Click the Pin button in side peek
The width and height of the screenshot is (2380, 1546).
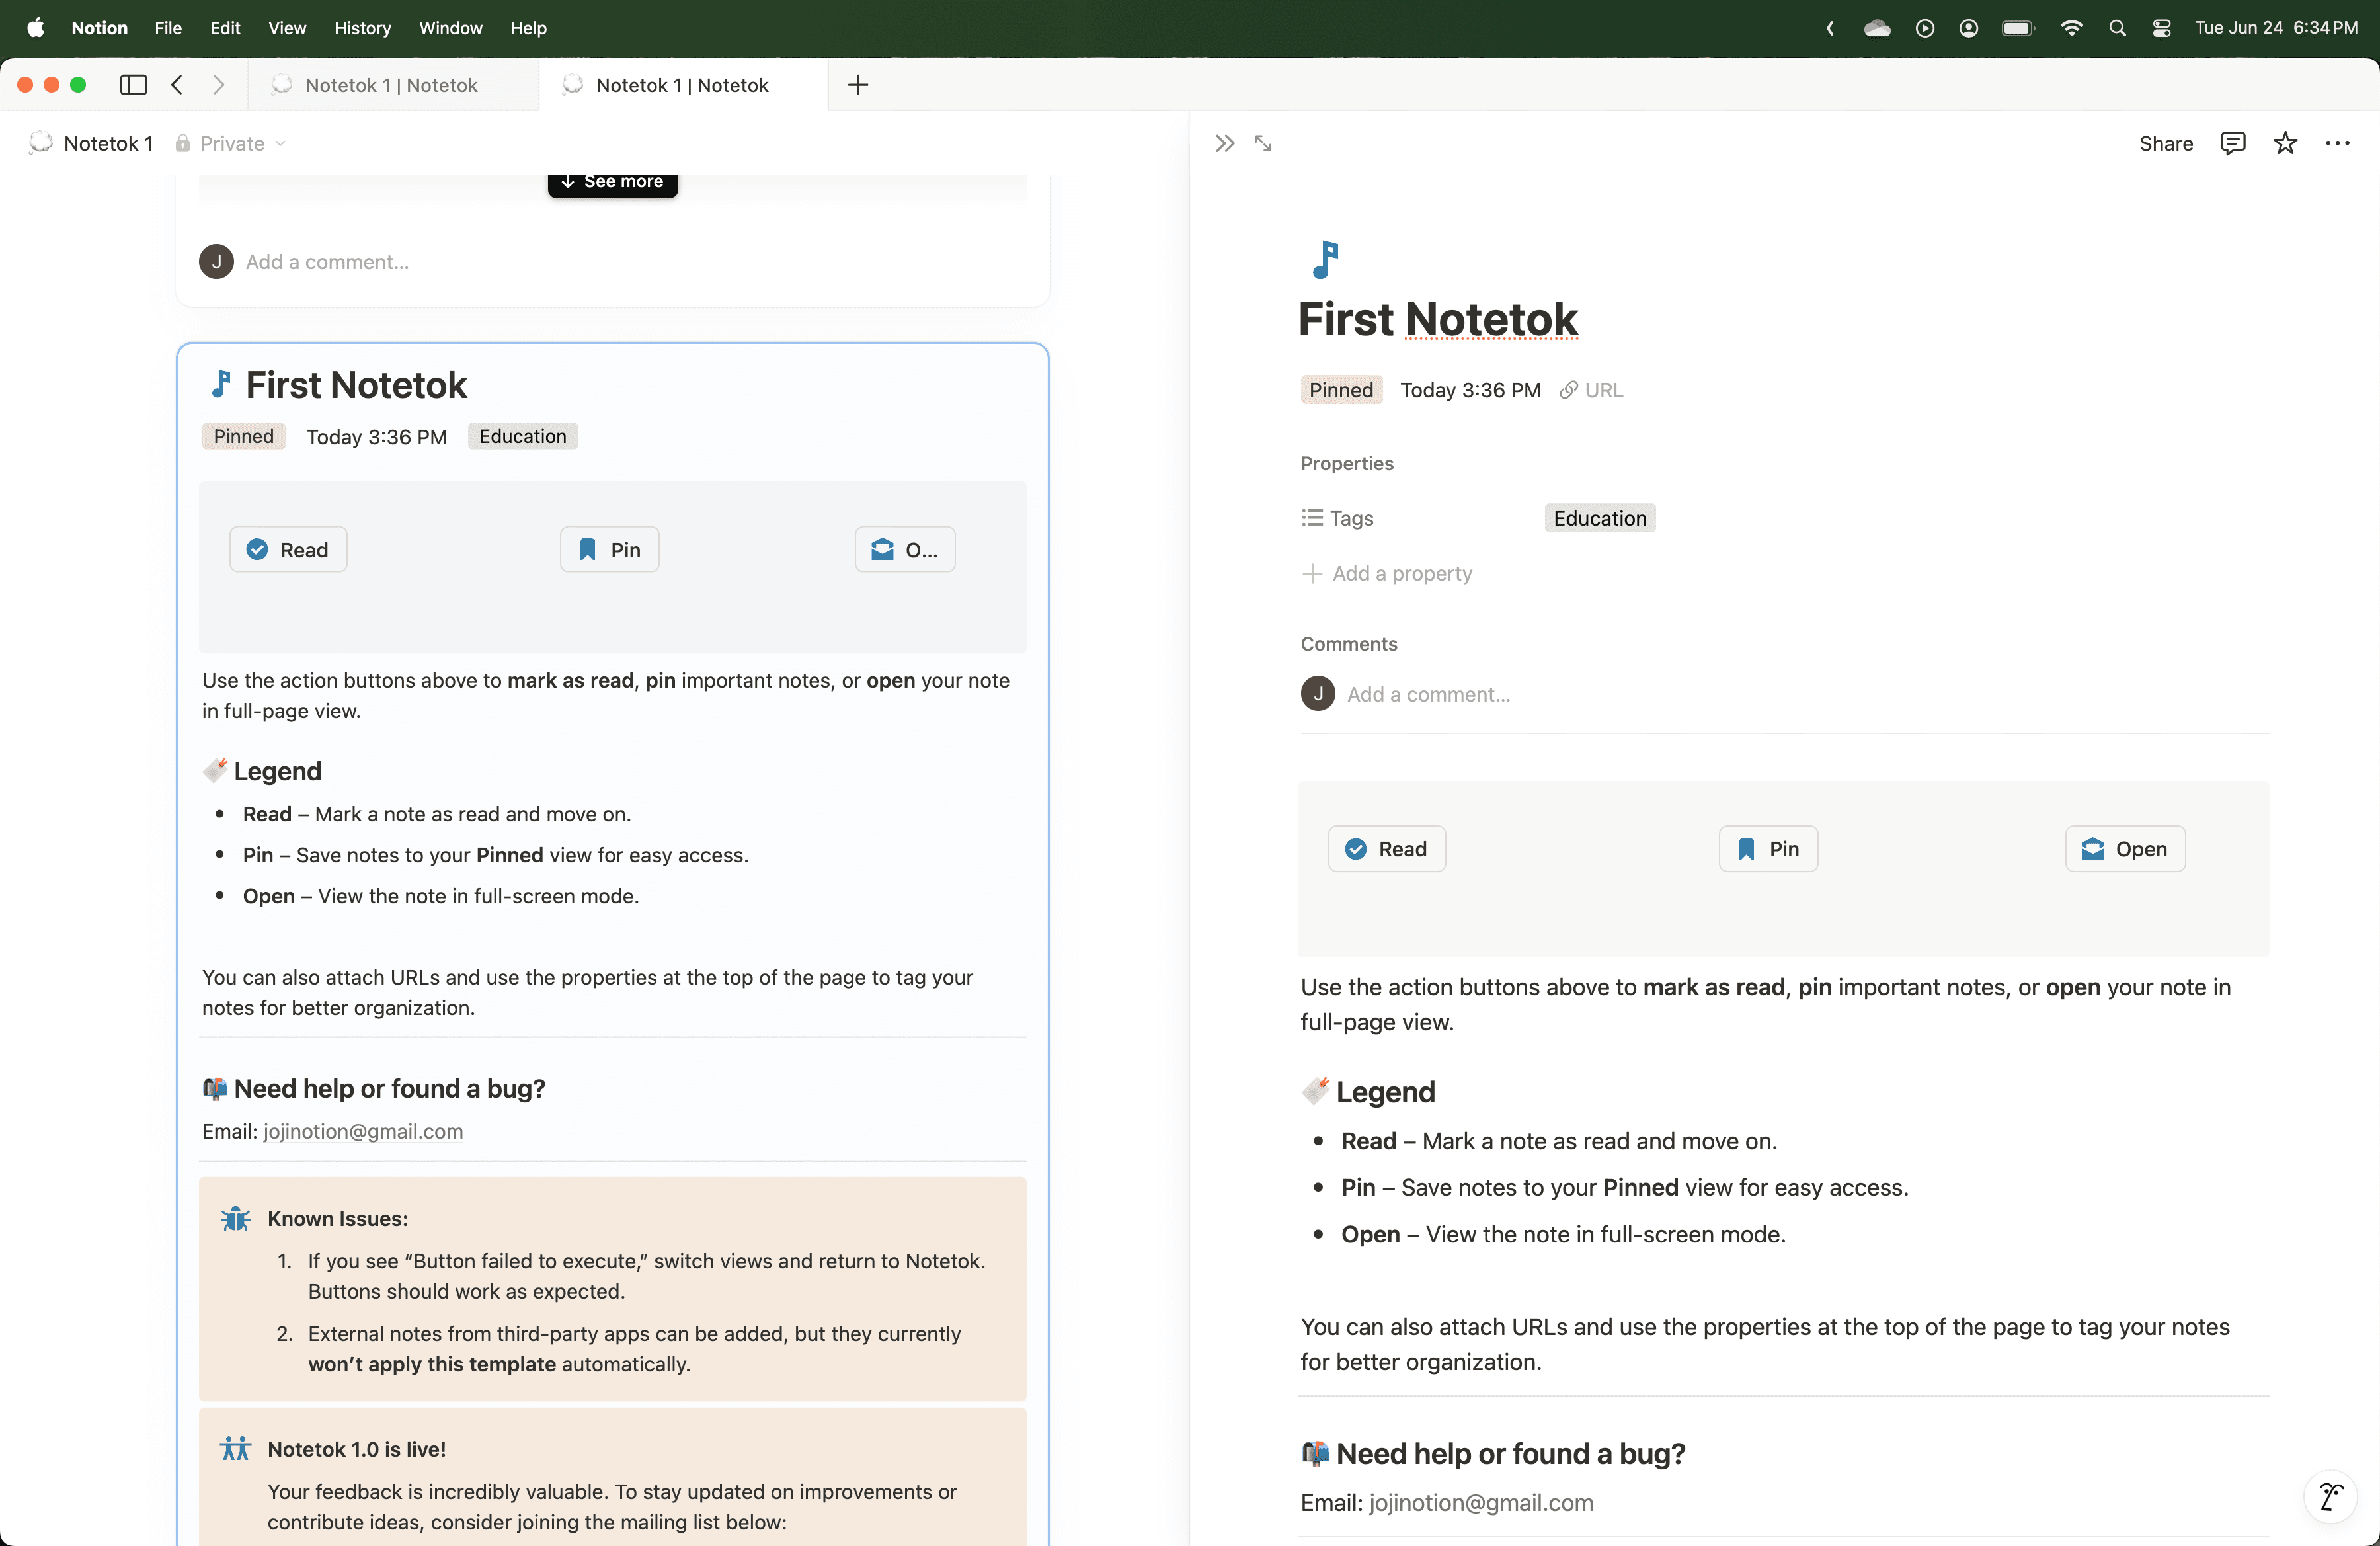click(x=1767, y=848)
